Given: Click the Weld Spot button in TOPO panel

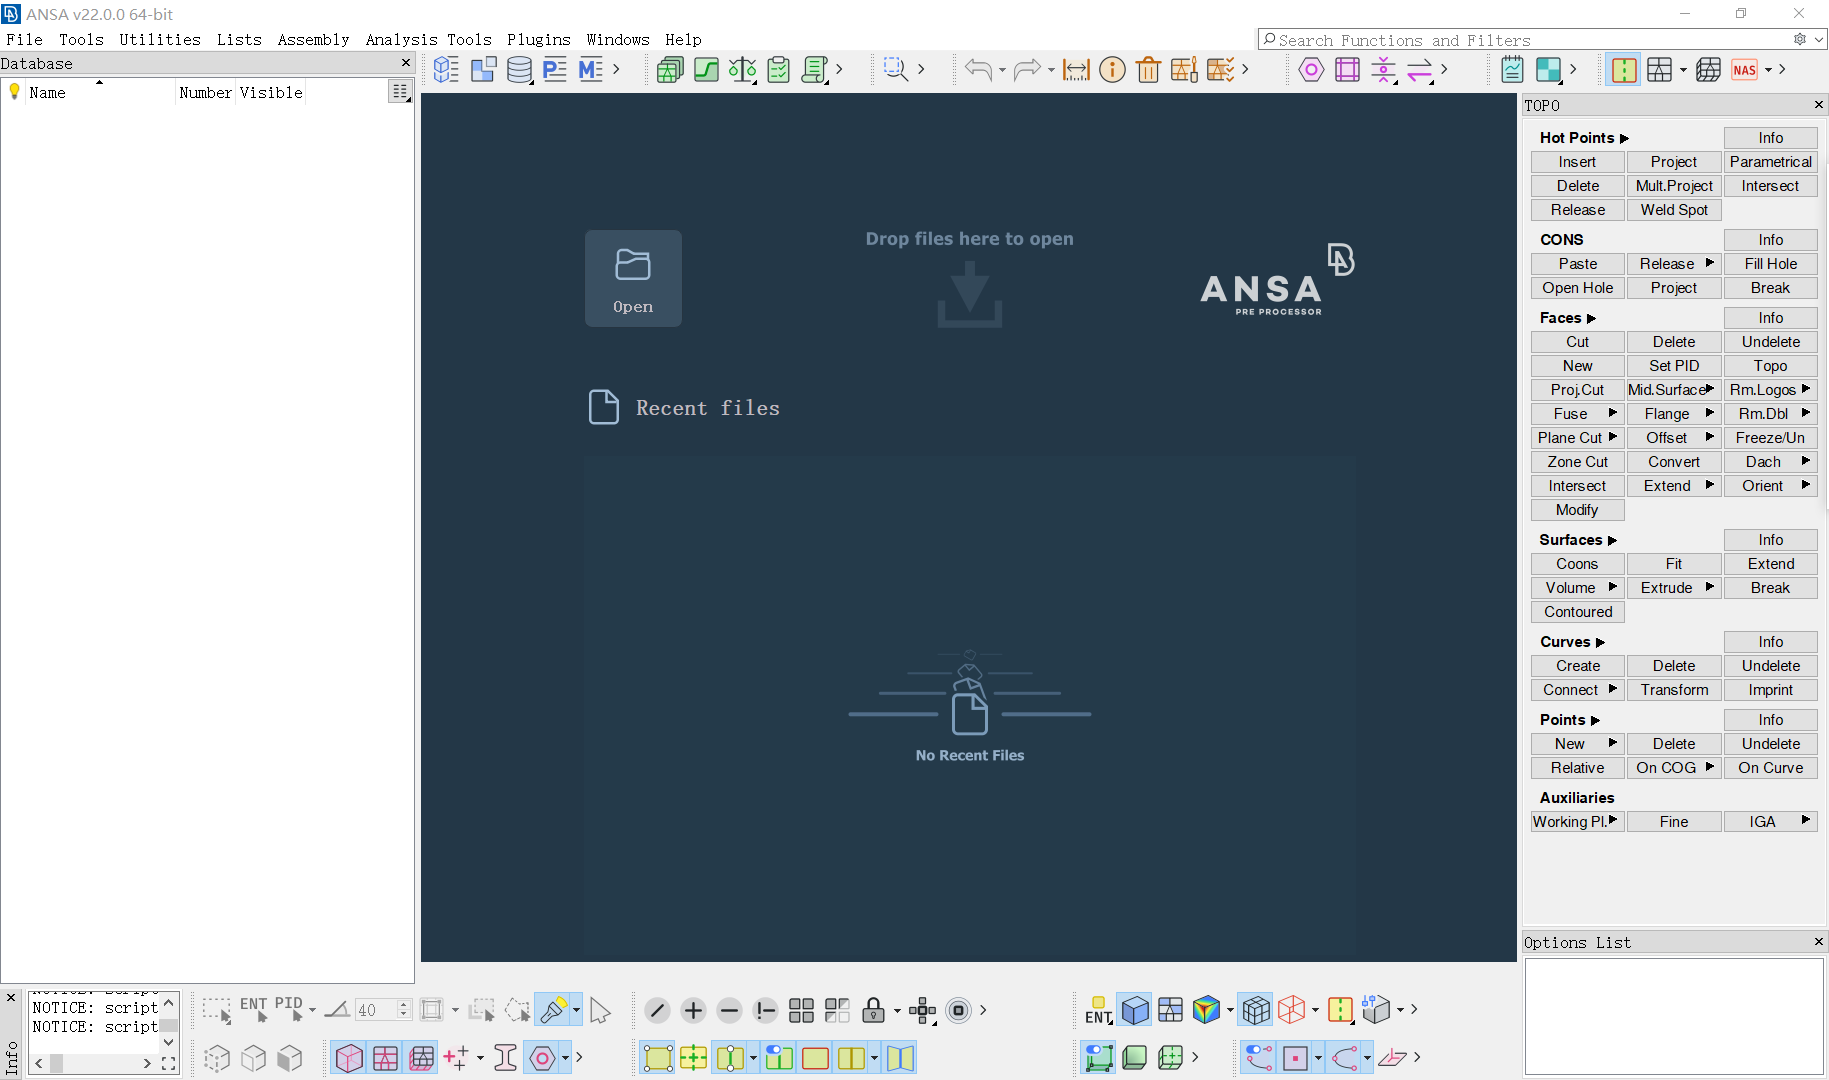Looking at the screenshot, I should tap(1673, 210).
